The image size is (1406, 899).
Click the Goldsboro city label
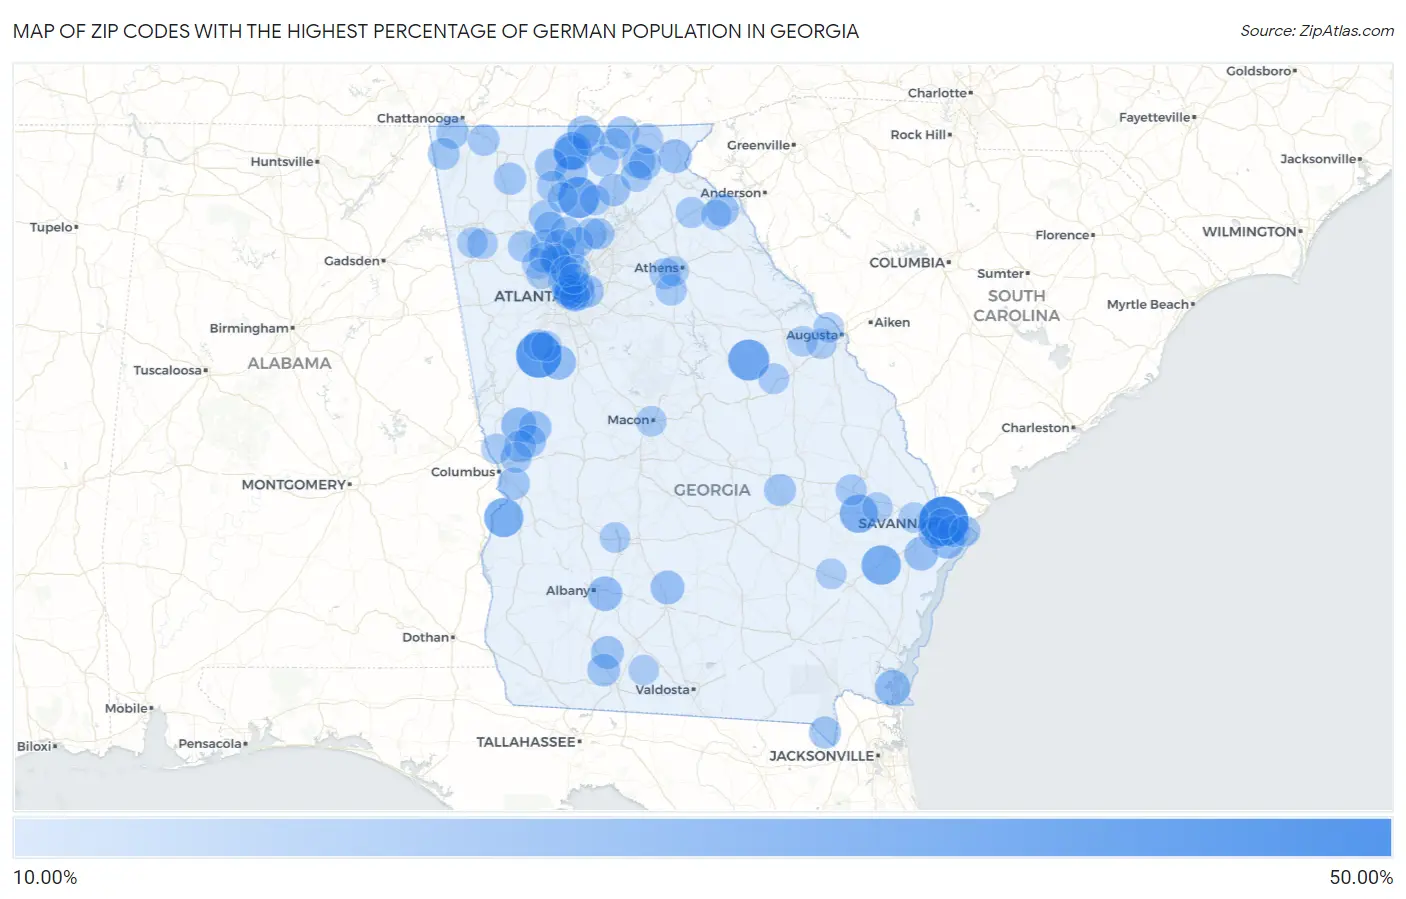tap(1259, 71)
